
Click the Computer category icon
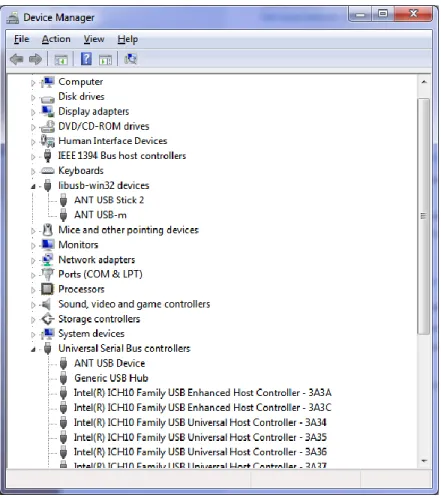48,82
